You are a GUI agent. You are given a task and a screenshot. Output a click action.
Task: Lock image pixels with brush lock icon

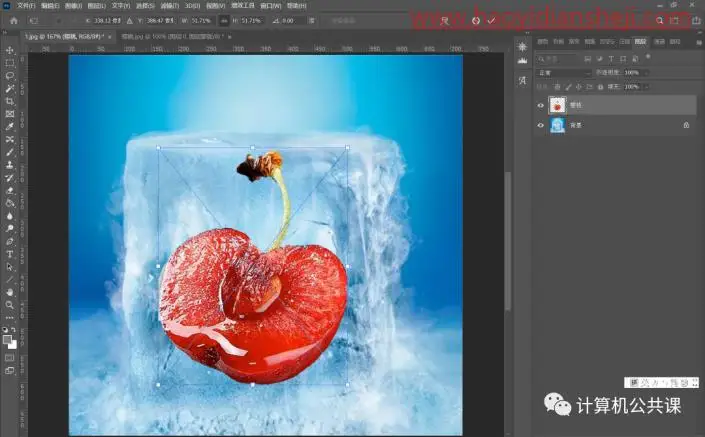568,87
